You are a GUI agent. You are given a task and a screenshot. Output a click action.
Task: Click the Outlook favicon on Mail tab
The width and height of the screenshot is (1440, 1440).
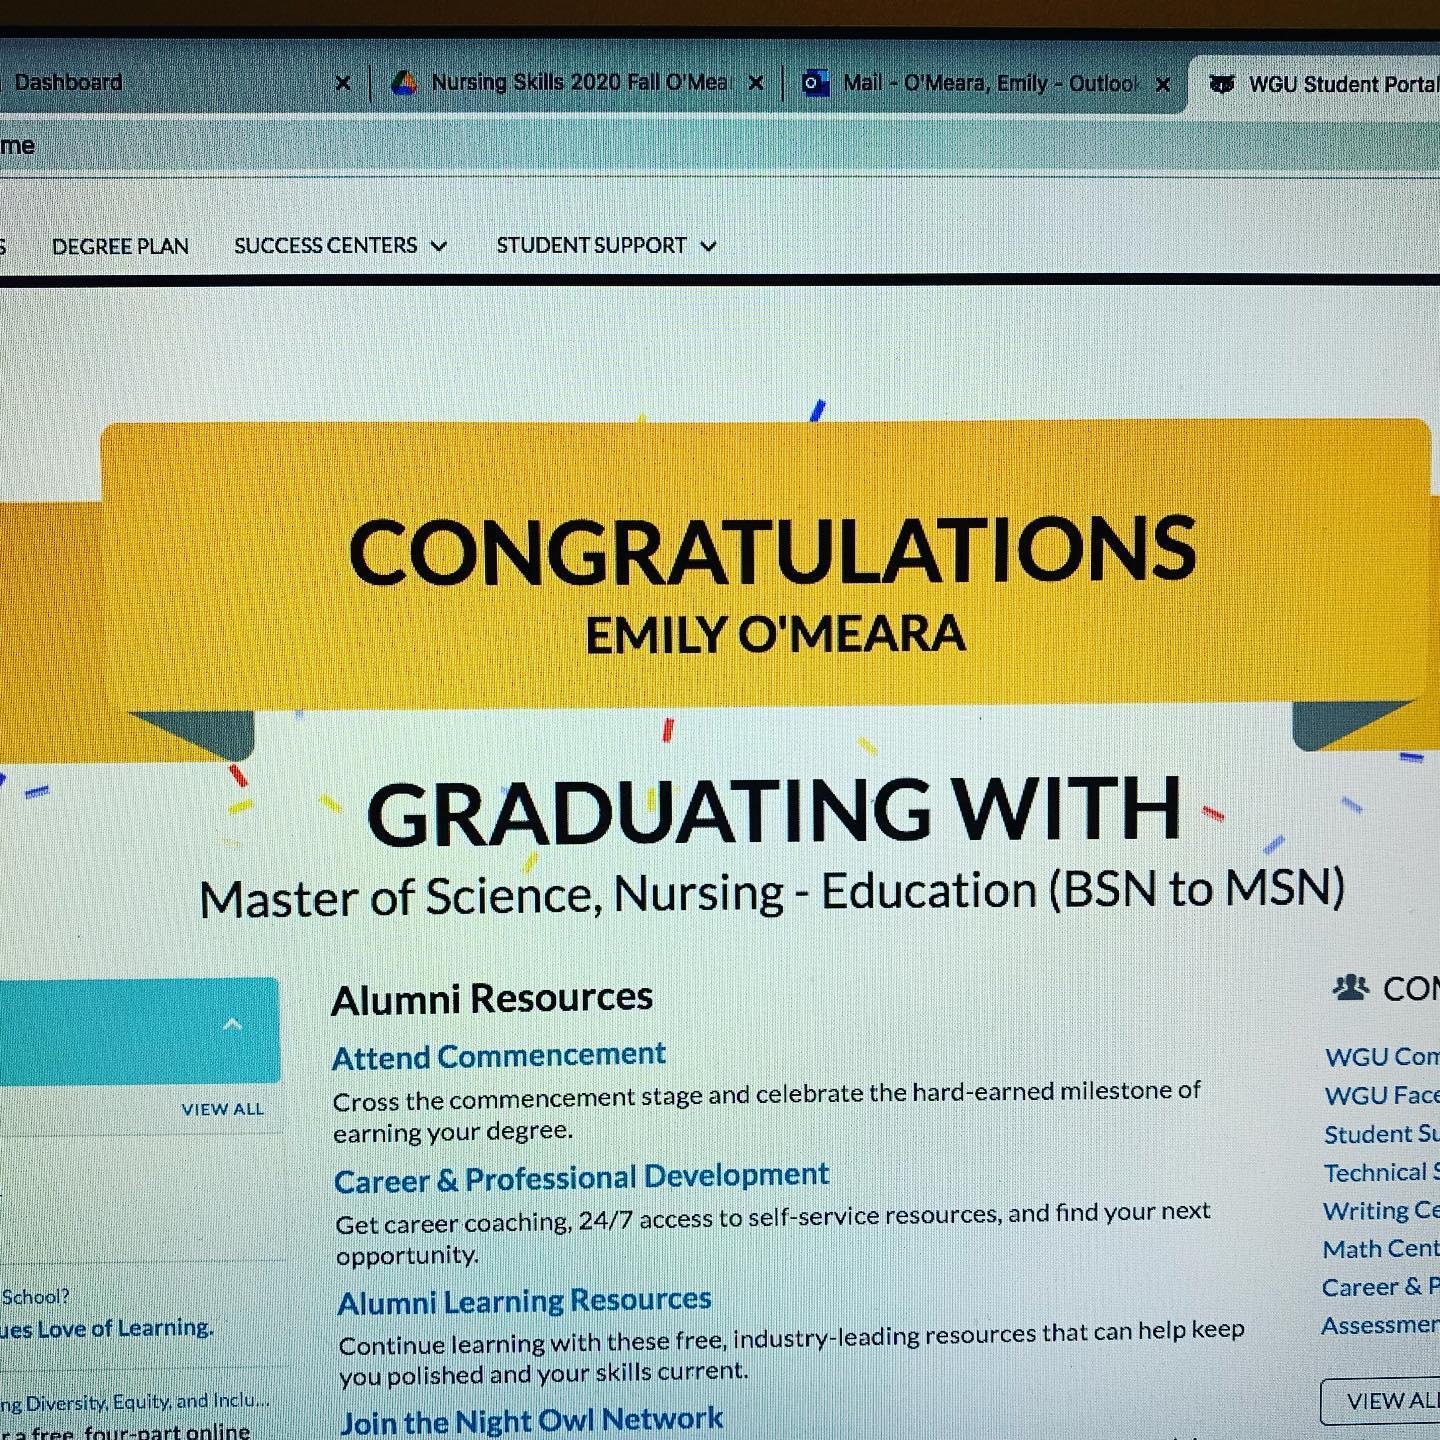pyautogui.click(x=816, y=84)
